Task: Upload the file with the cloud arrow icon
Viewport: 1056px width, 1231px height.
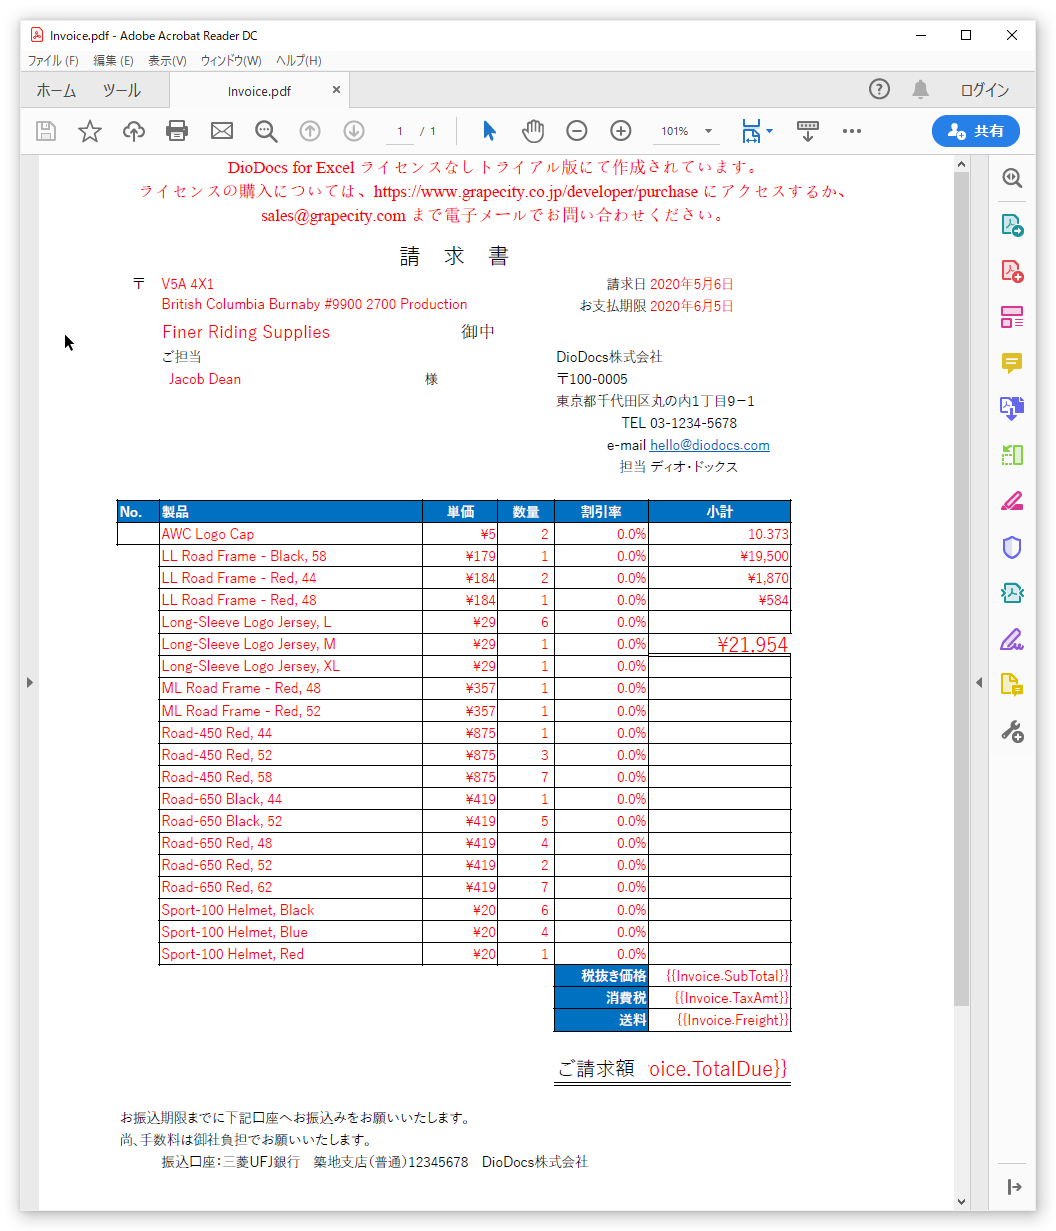Action: pos(134,131)
